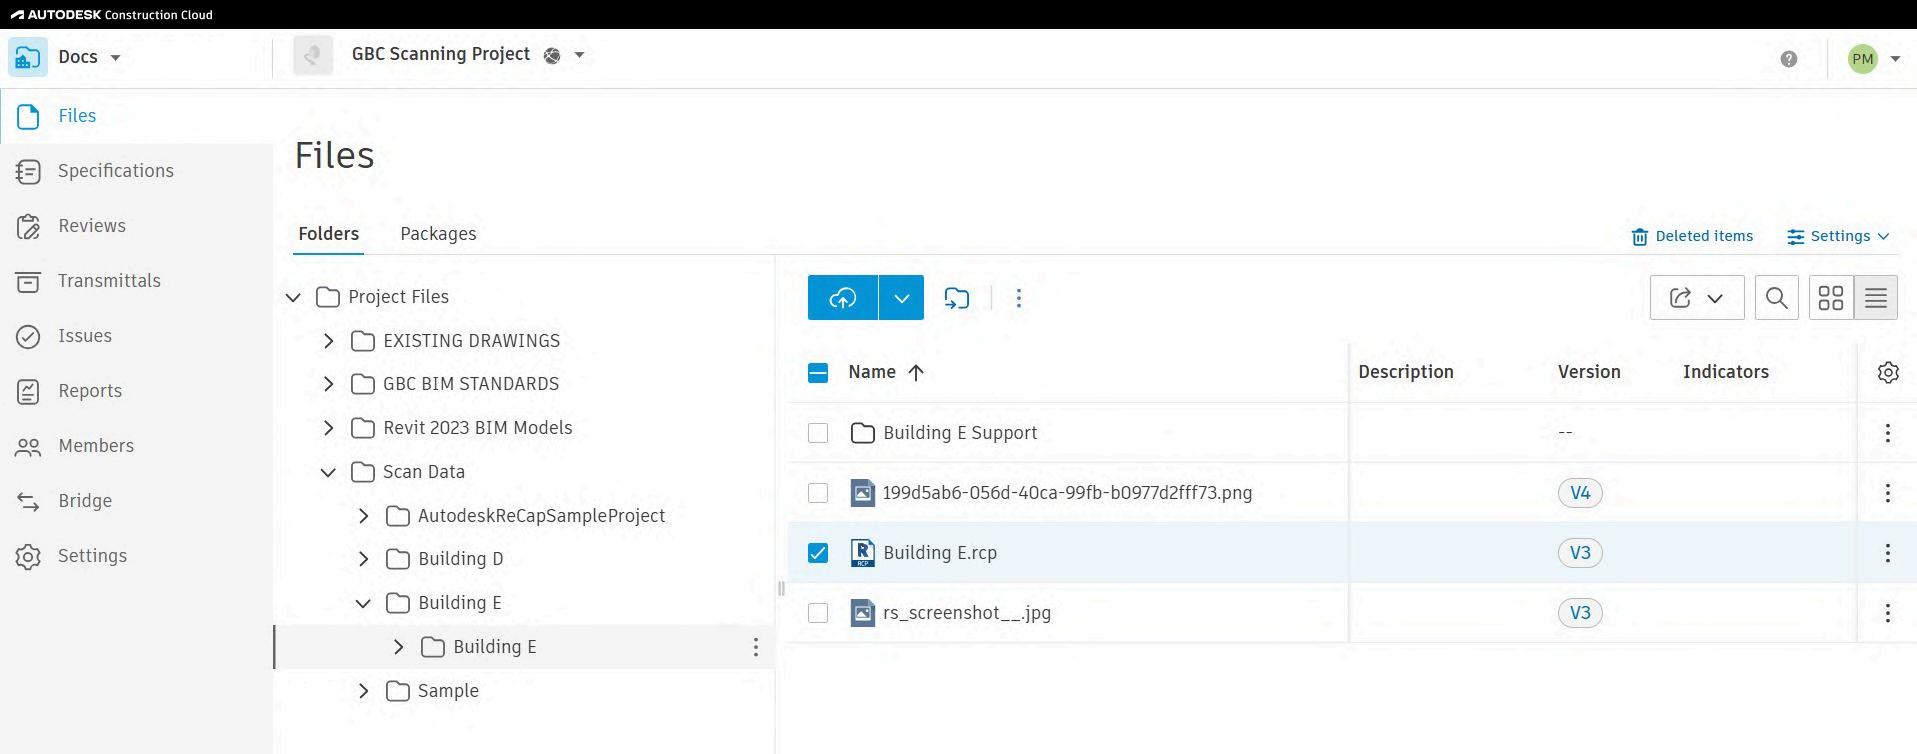
Task: Open Transmittals from the sidebar
Action: tap(109, 281)
